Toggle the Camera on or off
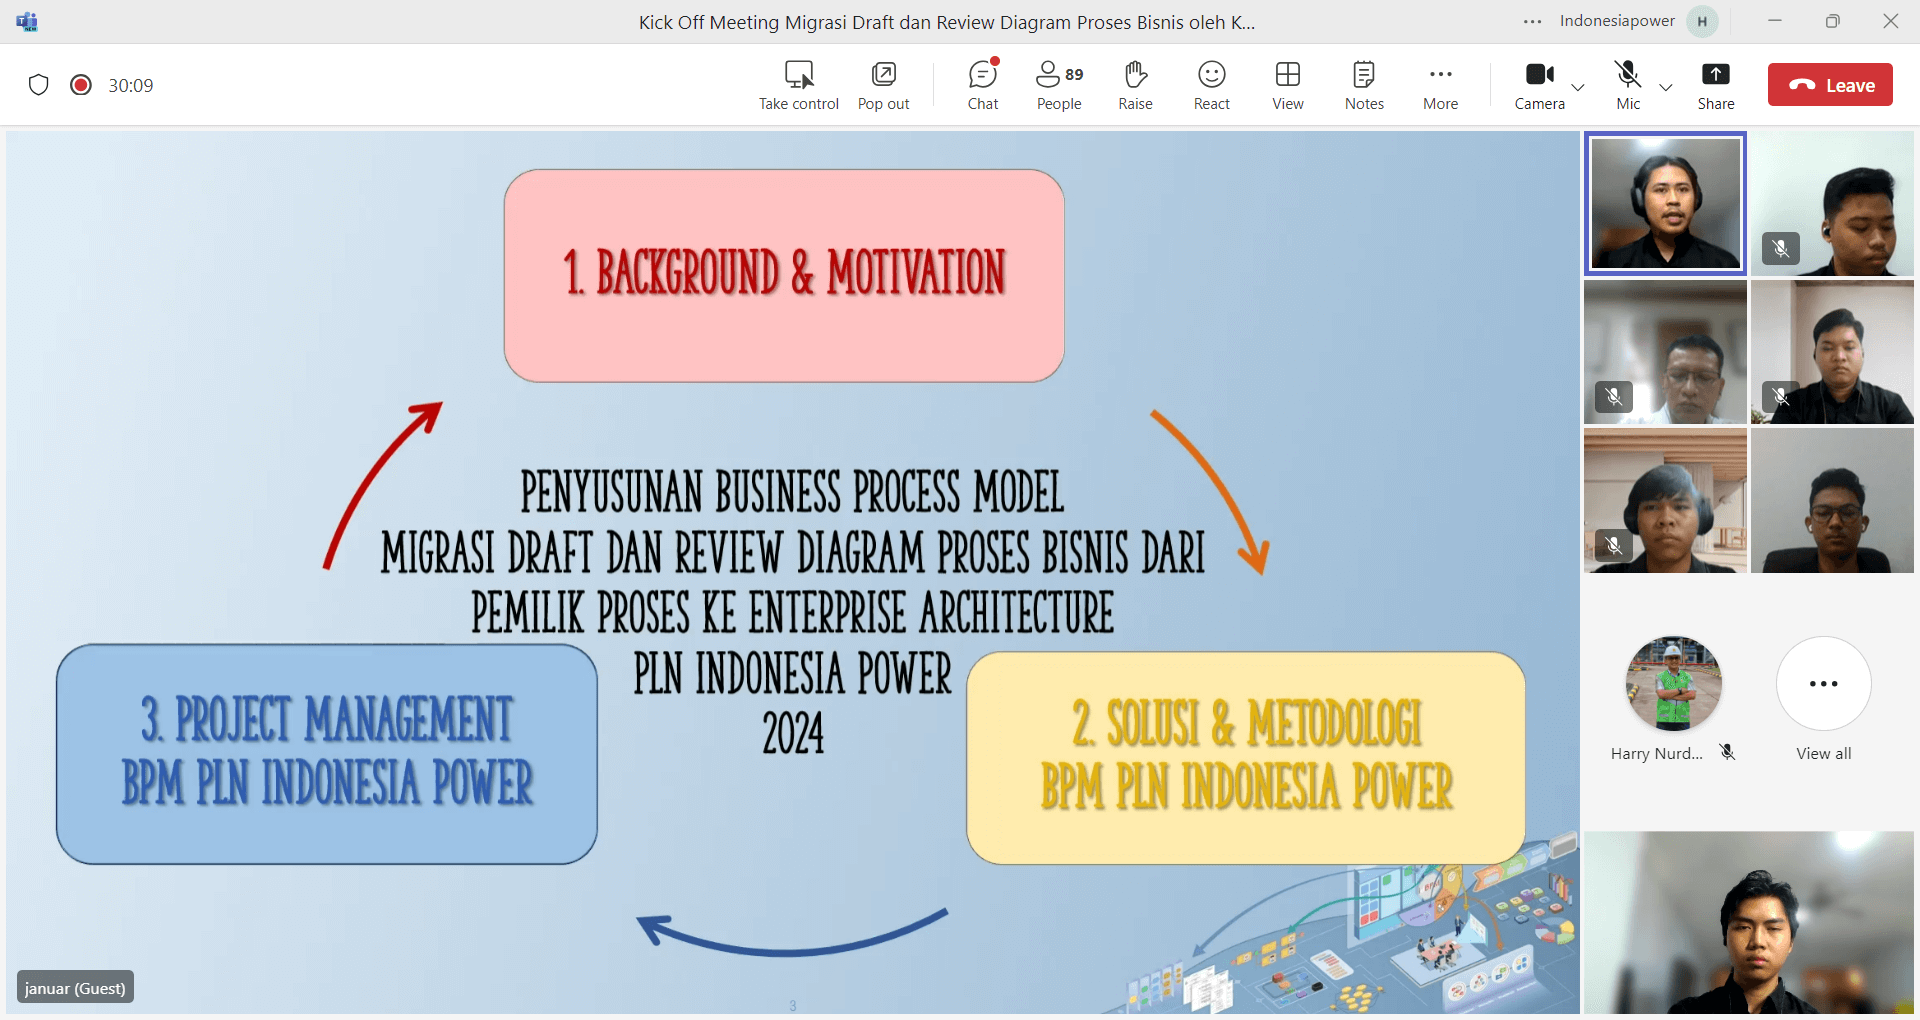This screenshot has width=1920, height=1020. [x=1539, y=85]
